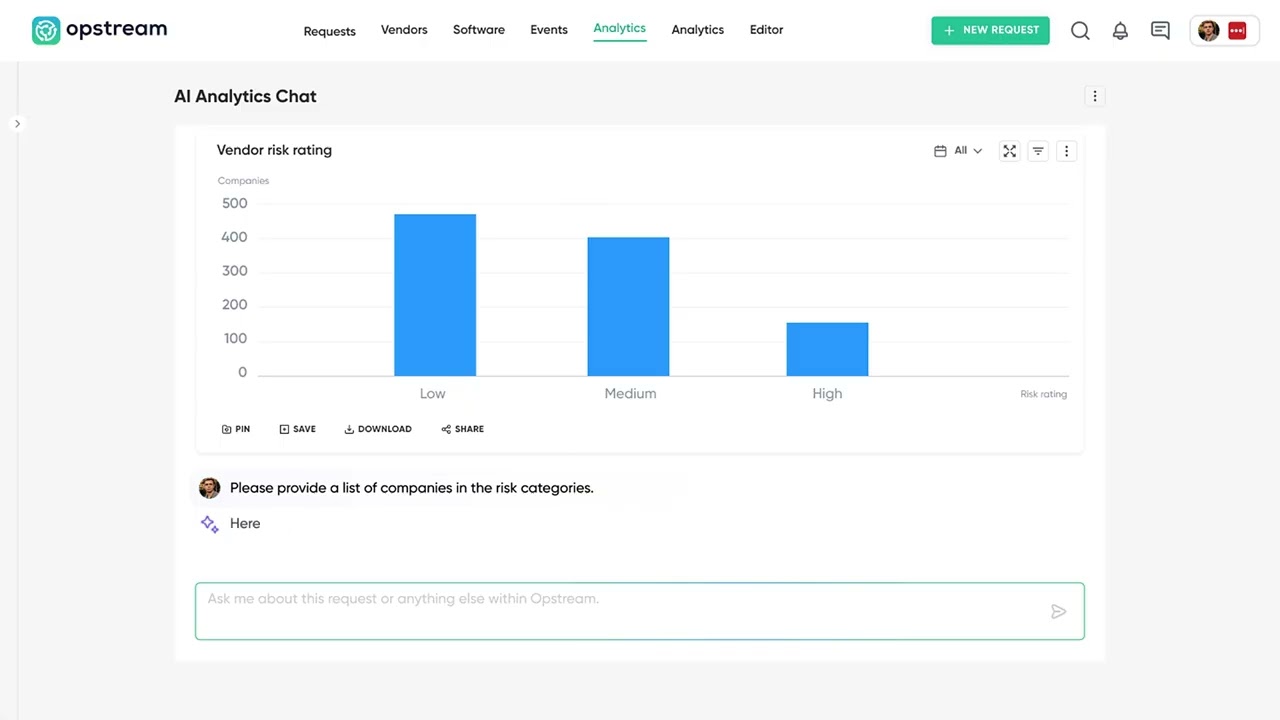1280x720 pixels.
Task: Click the Medium axis label
Action: [x=630, y=394]
